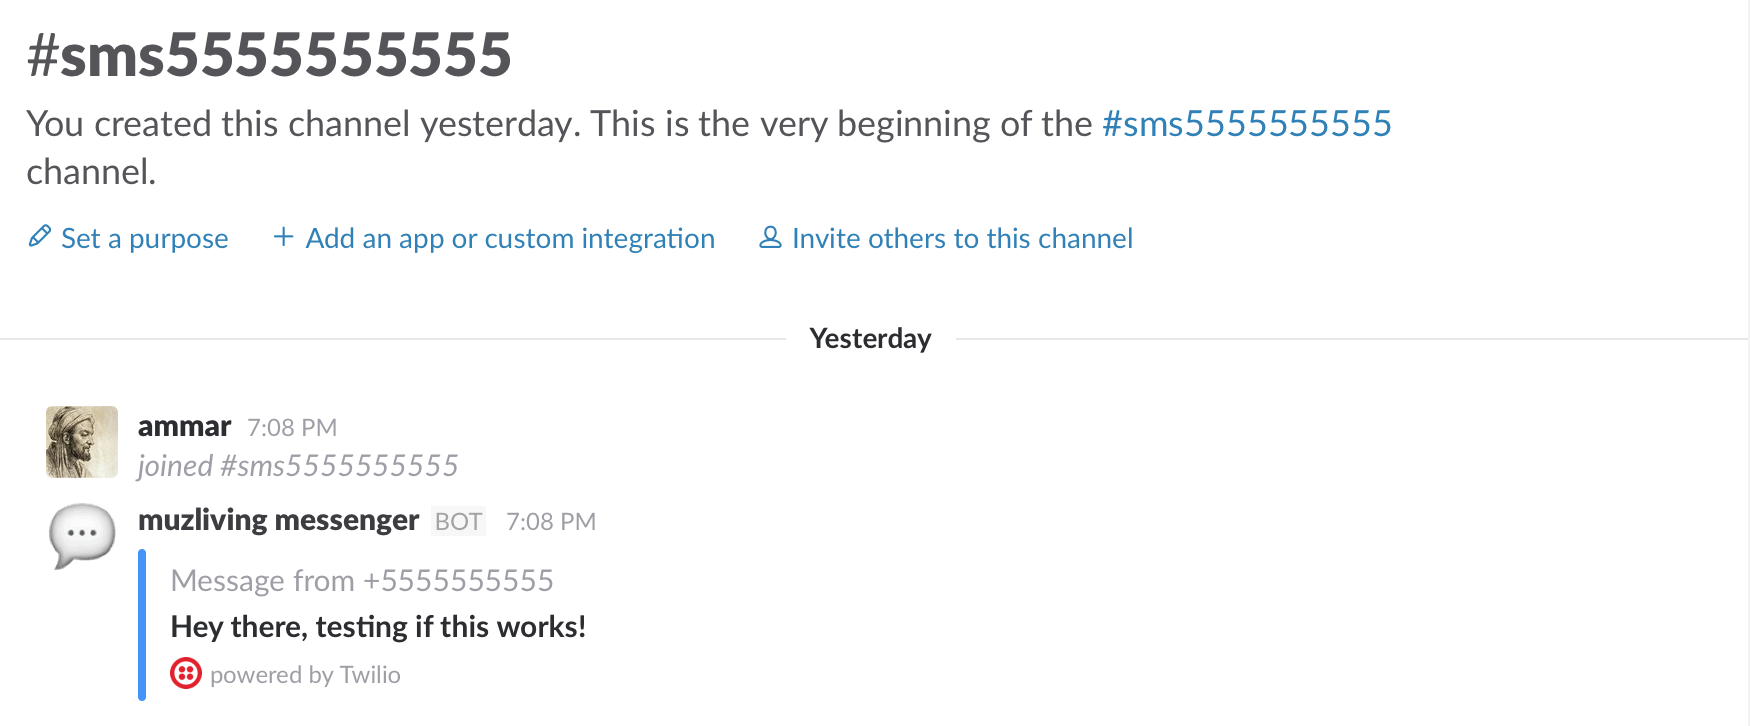Choose Invite others to this channel
This screenshot has width=1750, height=726.
click(x=962, y=238)
